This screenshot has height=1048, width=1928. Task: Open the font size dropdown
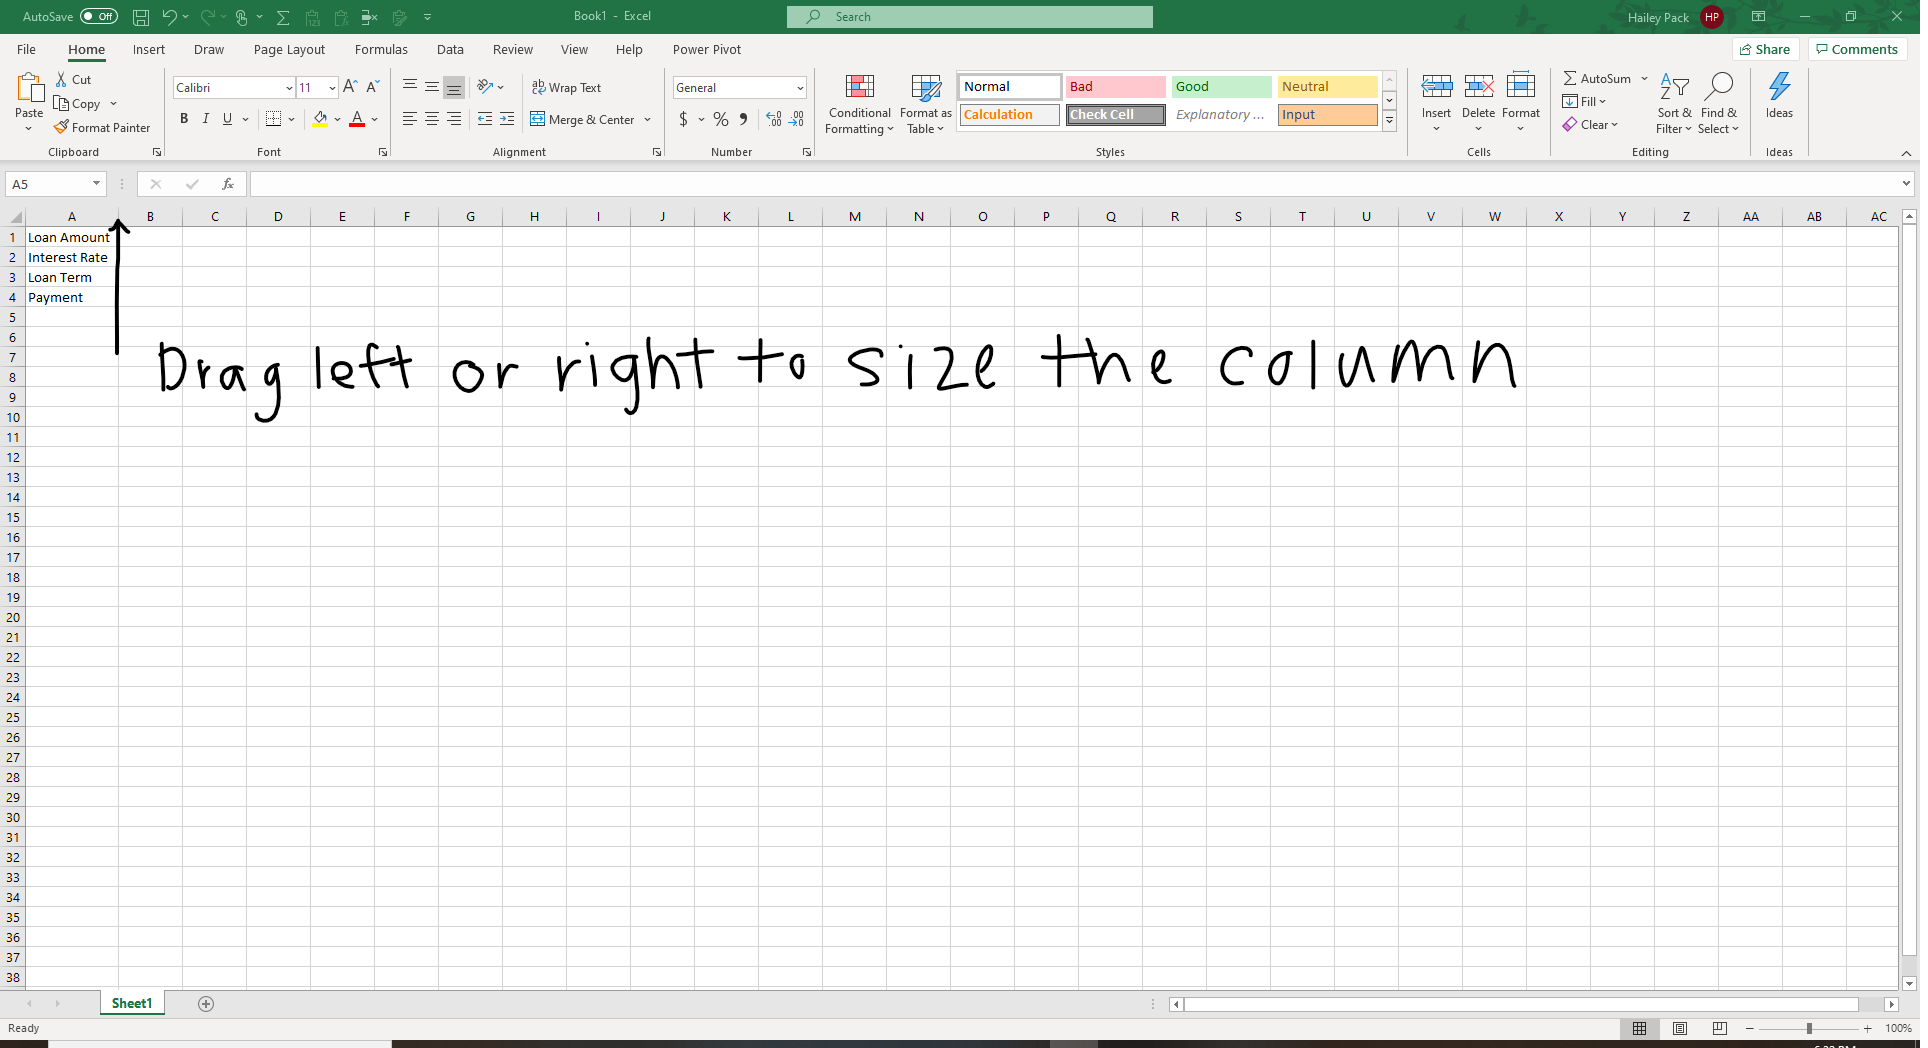[332, 88]
